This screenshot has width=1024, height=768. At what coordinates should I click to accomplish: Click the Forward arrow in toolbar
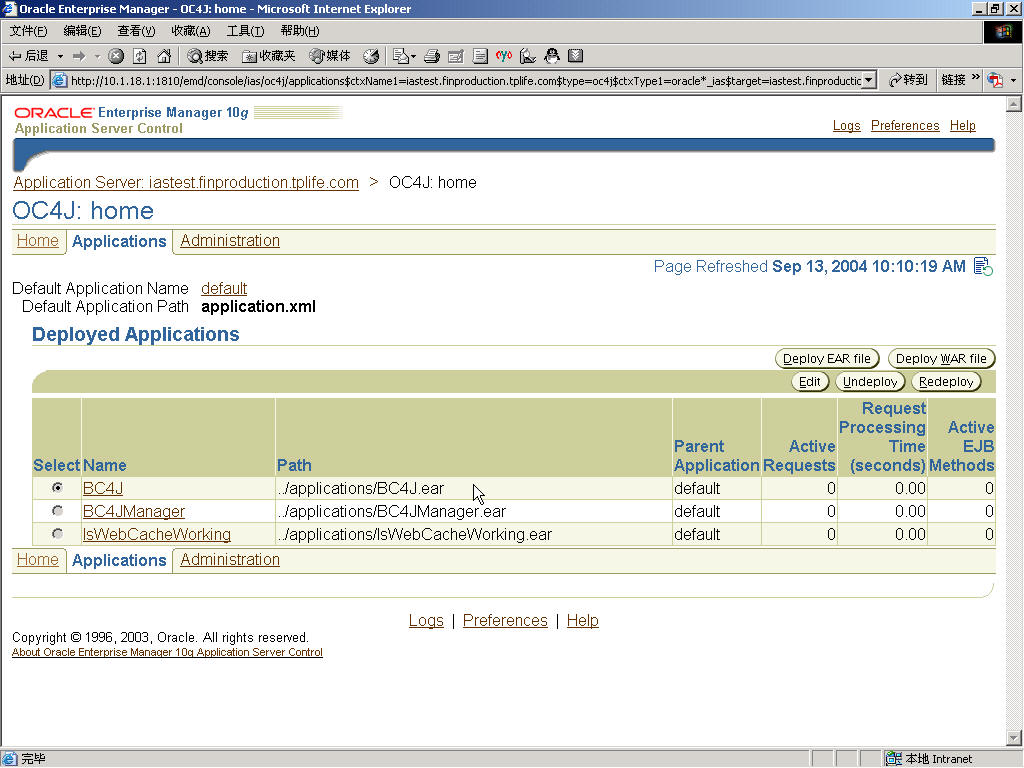tap(79, 56)
